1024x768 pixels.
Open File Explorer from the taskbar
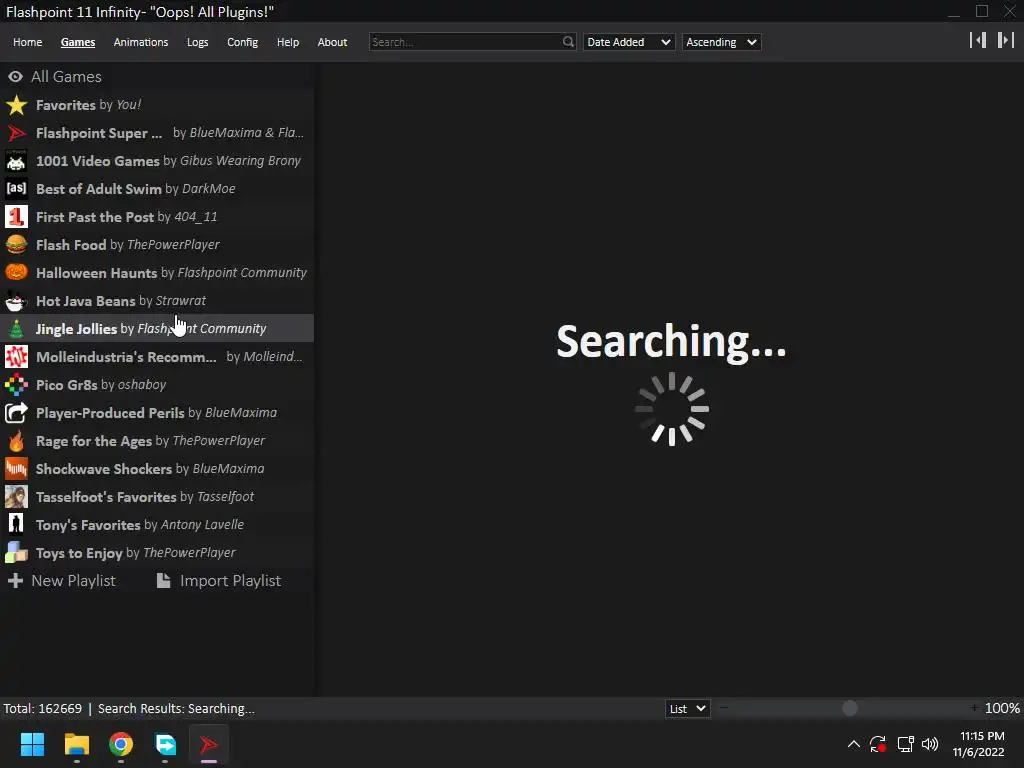76,744
